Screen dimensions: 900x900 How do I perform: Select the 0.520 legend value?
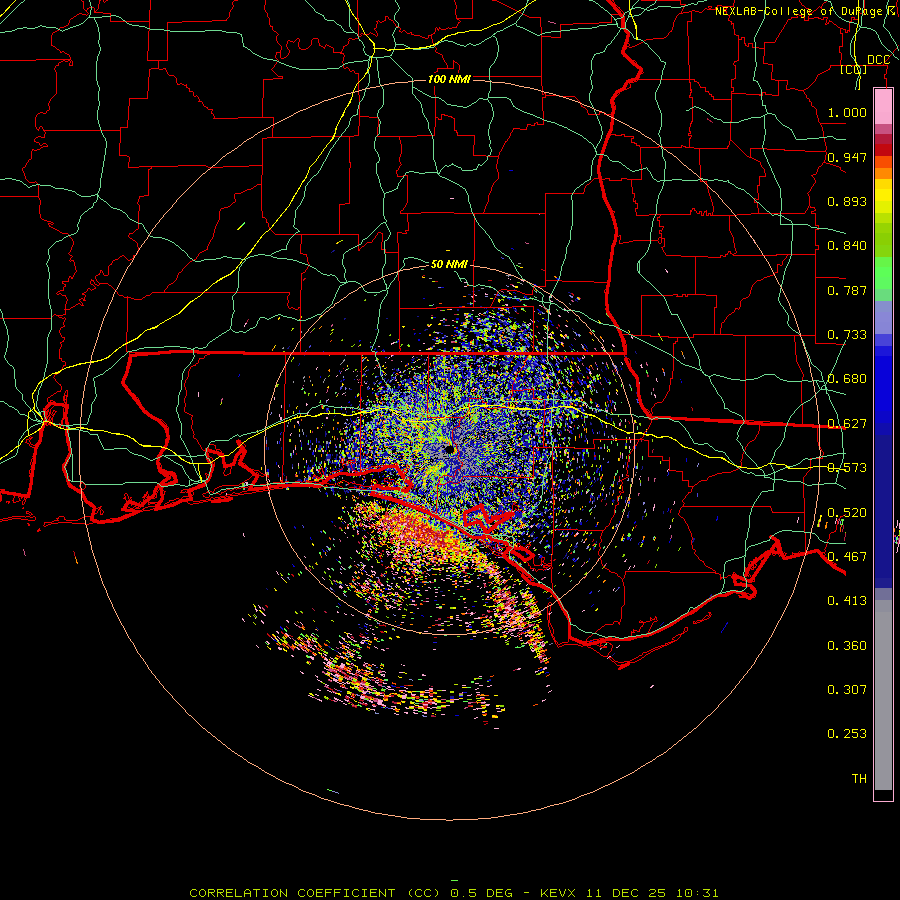[x=847, y=513]
